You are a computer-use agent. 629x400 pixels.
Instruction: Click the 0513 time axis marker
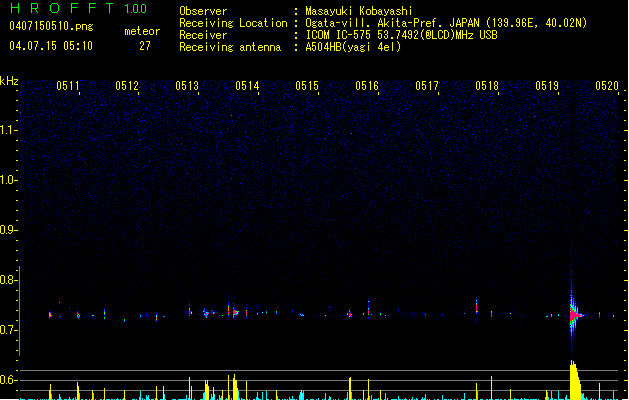click(187, 85)
